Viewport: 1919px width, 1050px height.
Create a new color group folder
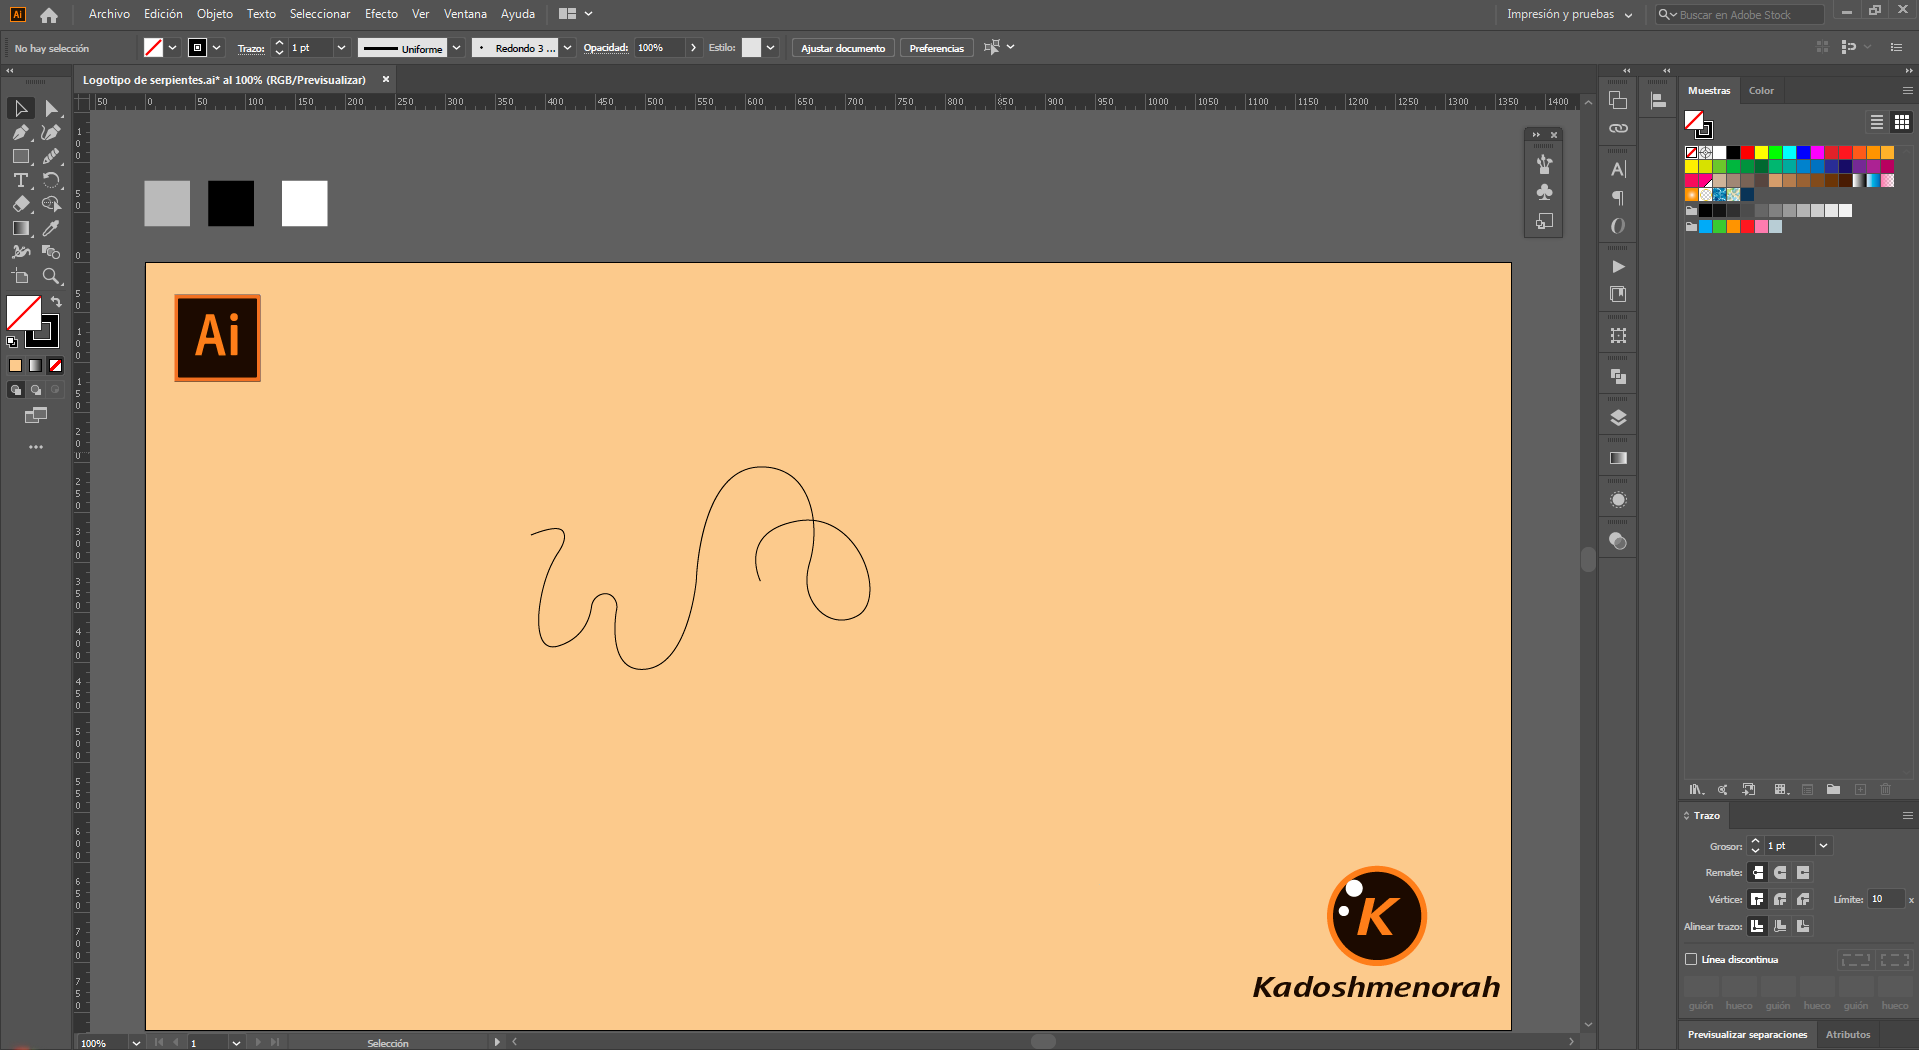pyautogui.click(x=1833, y=790)
